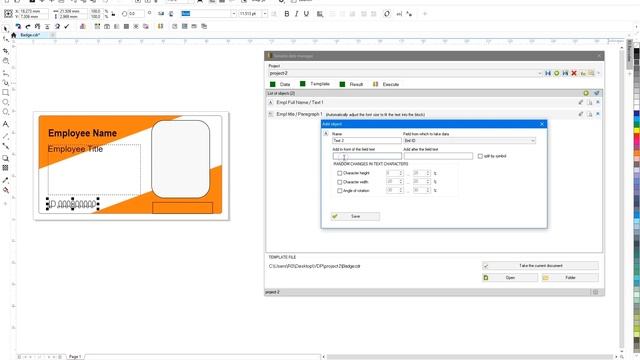Click the checkmark icon in macro toolbar
This screenshot has width=640, height=360.
[67, 26]
